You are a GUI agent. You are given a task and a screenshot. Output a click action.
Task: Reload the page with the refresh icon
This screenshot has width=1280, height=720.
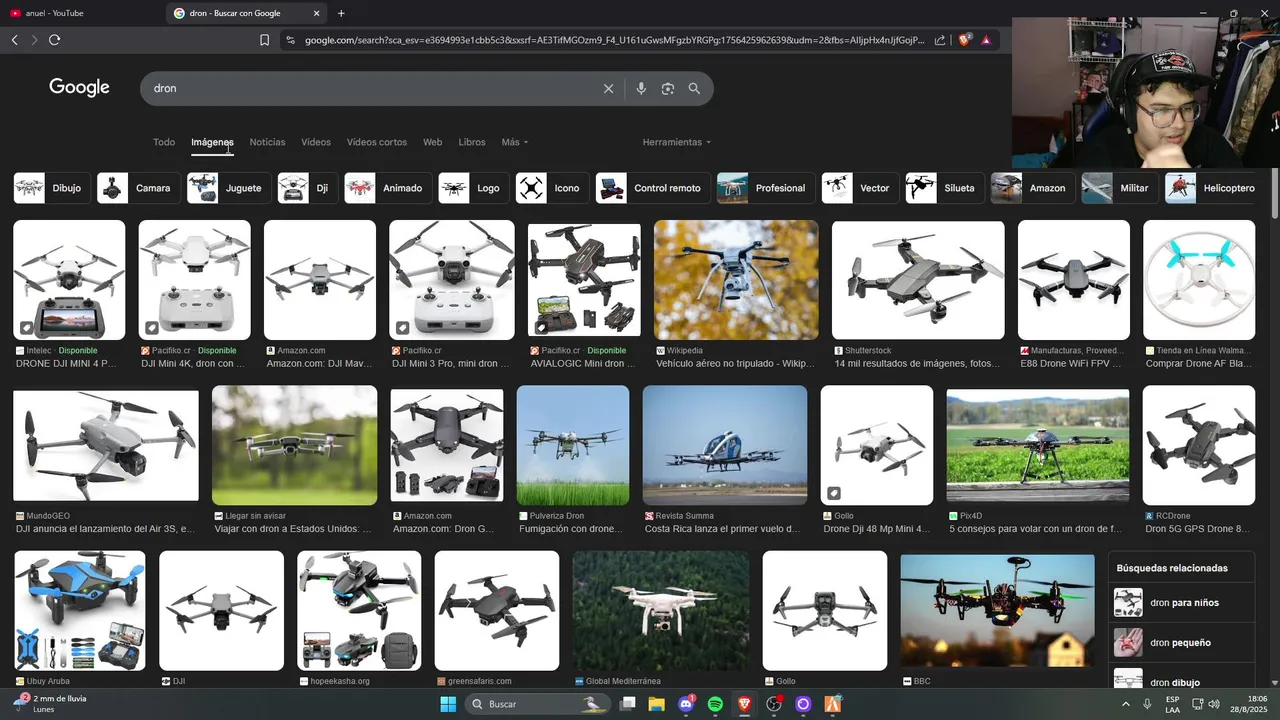click(54, 40)
